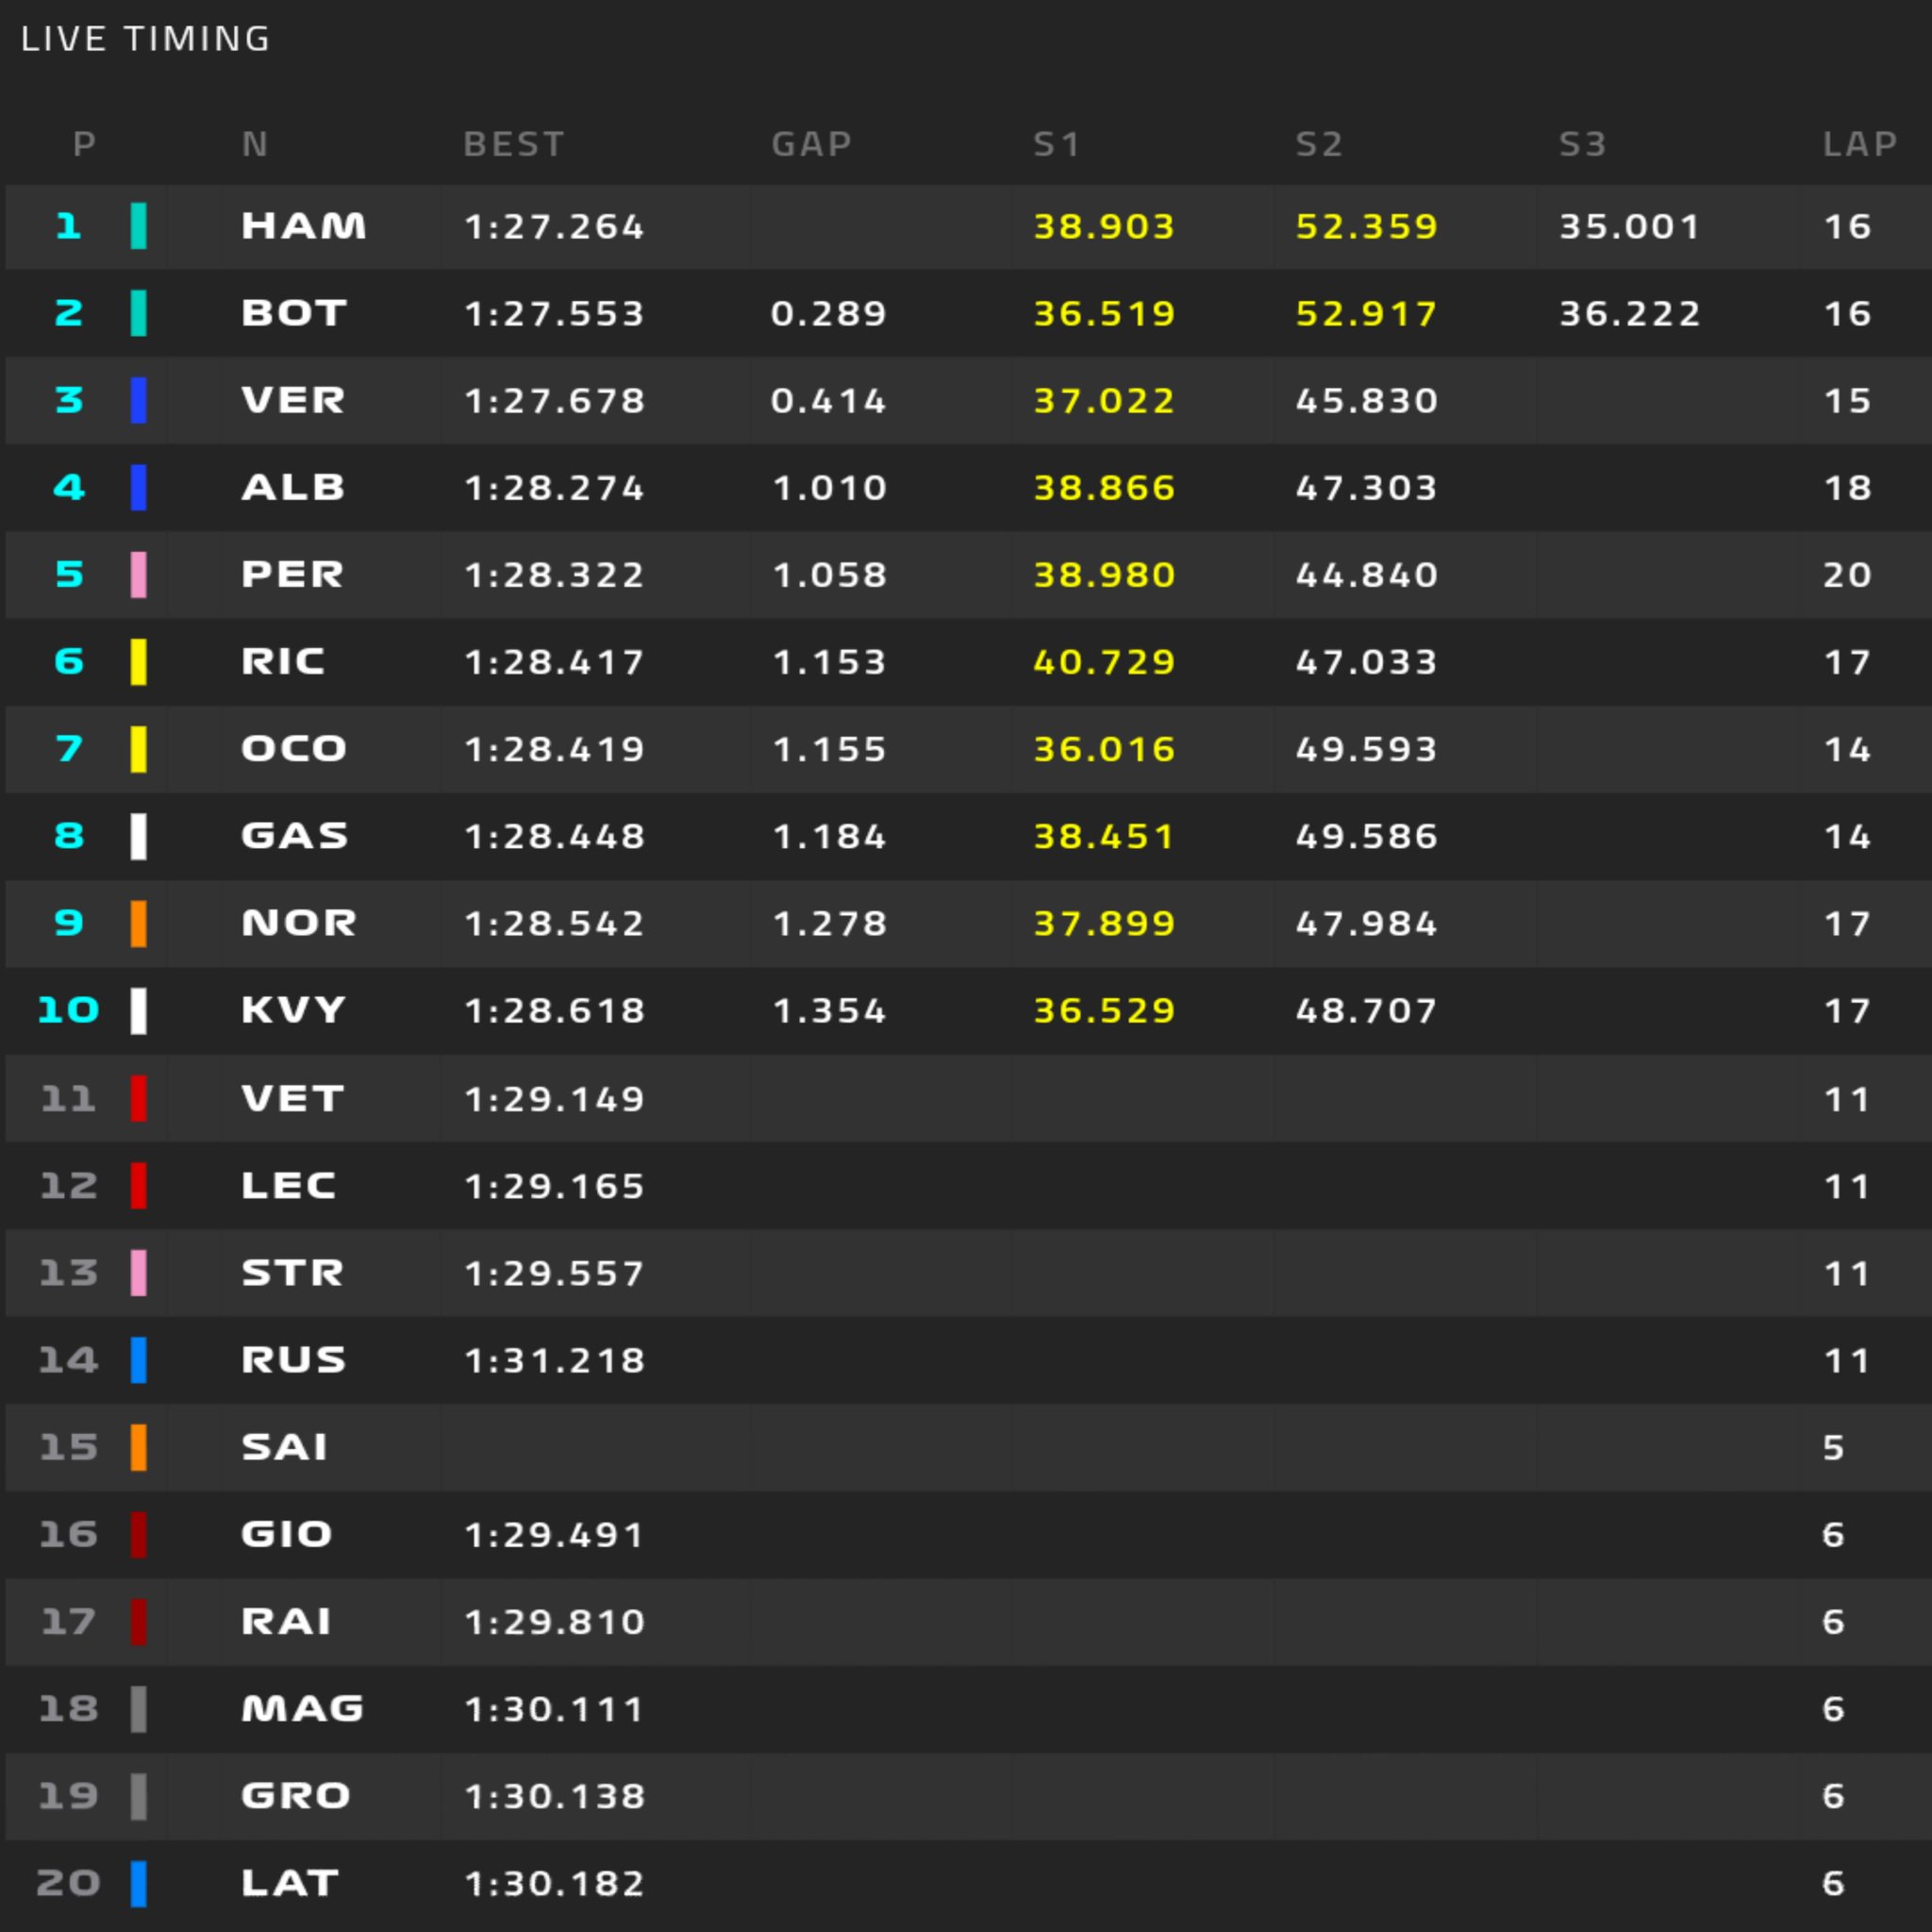The width and height of the screenshot is (1932, 1932).
Task: Select driver LEC name
Action: pyautogui.click(x=288, y=1185)
